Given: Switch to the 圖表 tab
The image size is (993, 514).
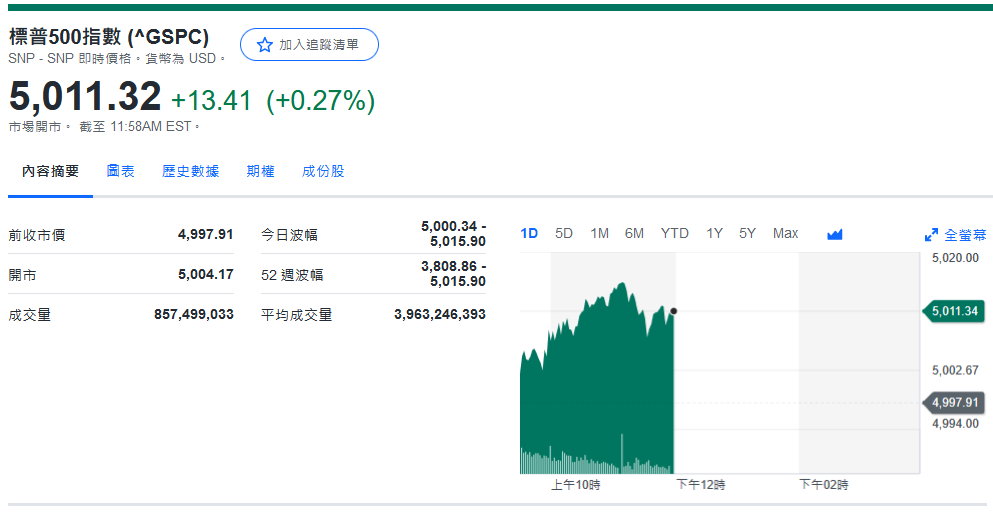Looking at the screenshot, I should coord(121,171).
